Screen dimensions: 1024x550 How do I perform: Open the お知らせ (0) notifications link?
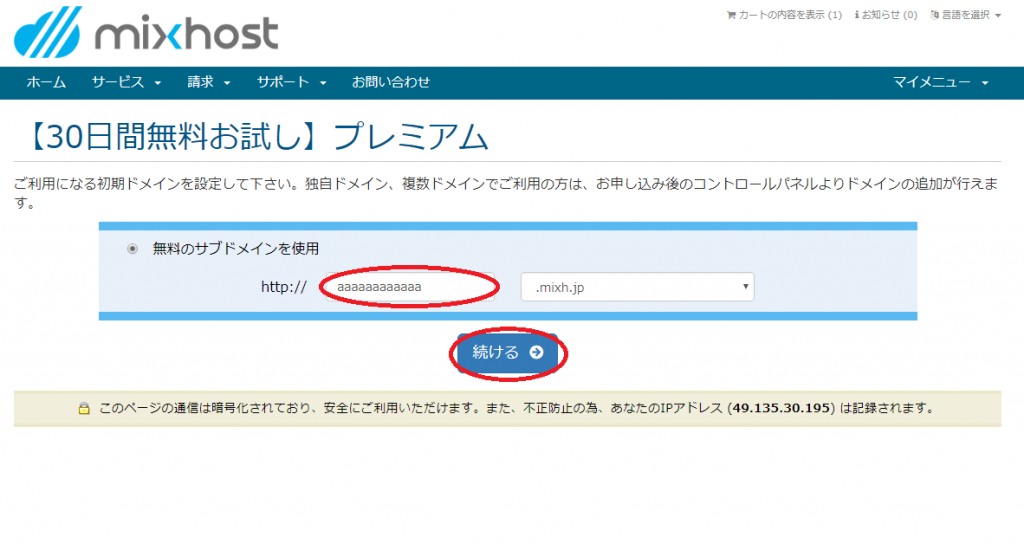[889, 15]
